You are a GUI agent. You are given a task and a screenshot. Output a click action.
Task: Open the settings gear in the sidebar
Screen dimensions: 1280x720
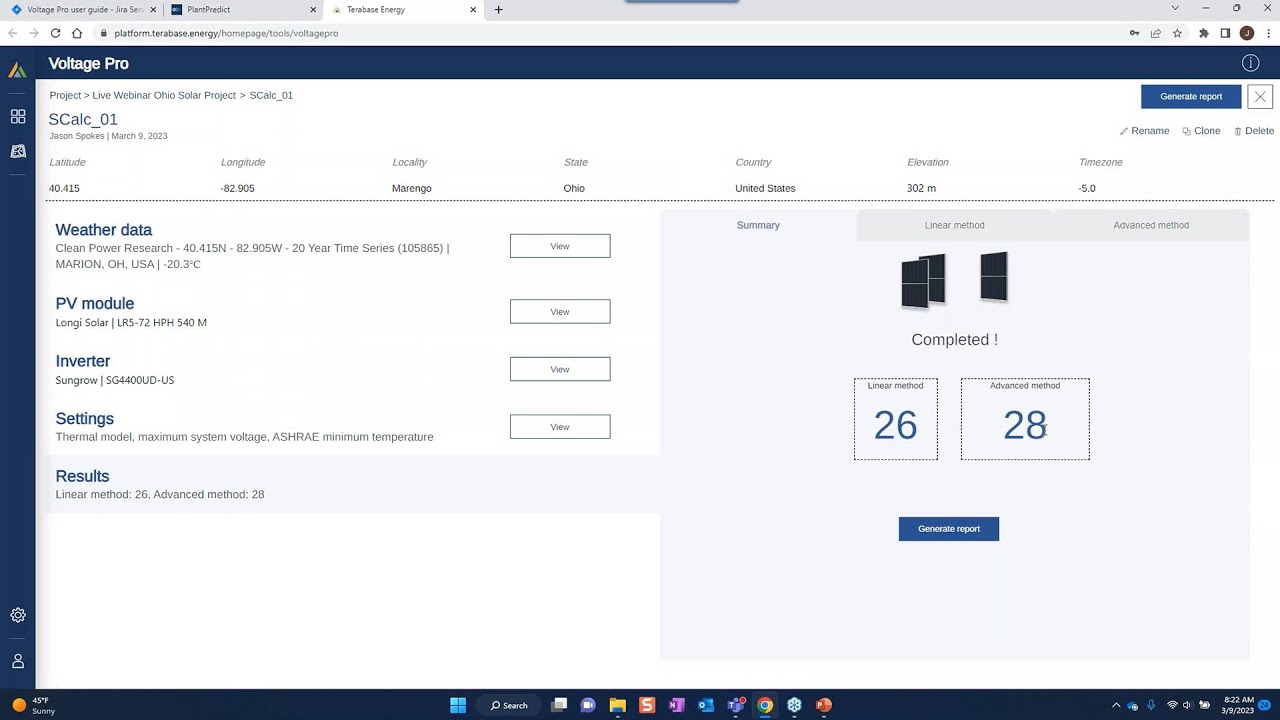tap(18, 616)
